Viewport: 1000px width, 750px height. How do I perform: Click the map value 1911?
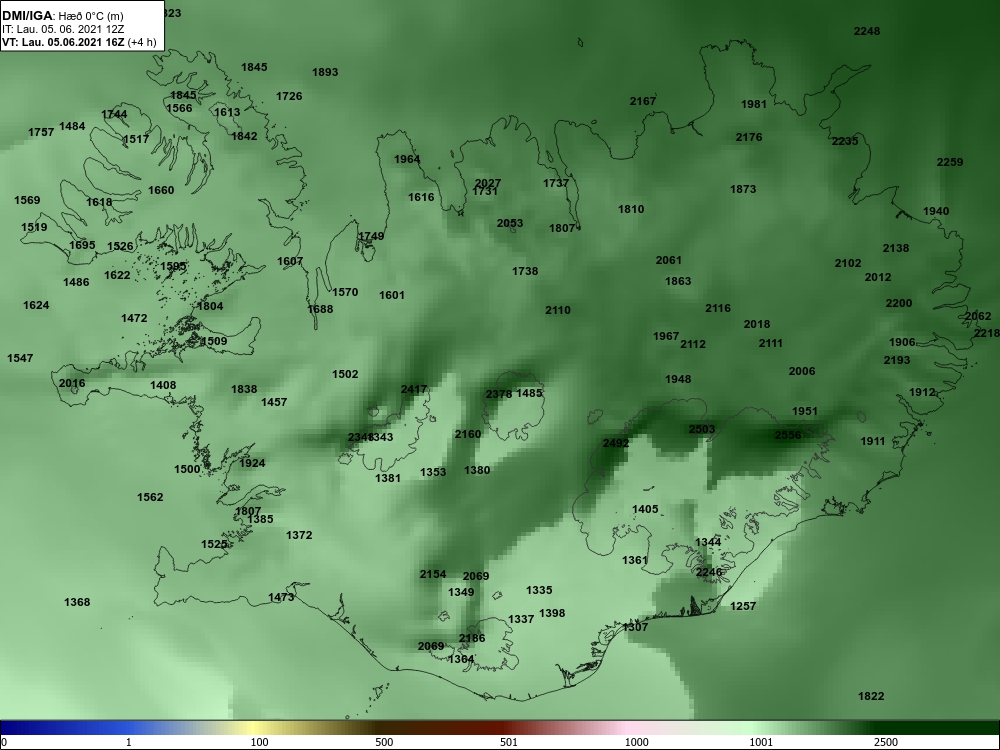point(872,441)
